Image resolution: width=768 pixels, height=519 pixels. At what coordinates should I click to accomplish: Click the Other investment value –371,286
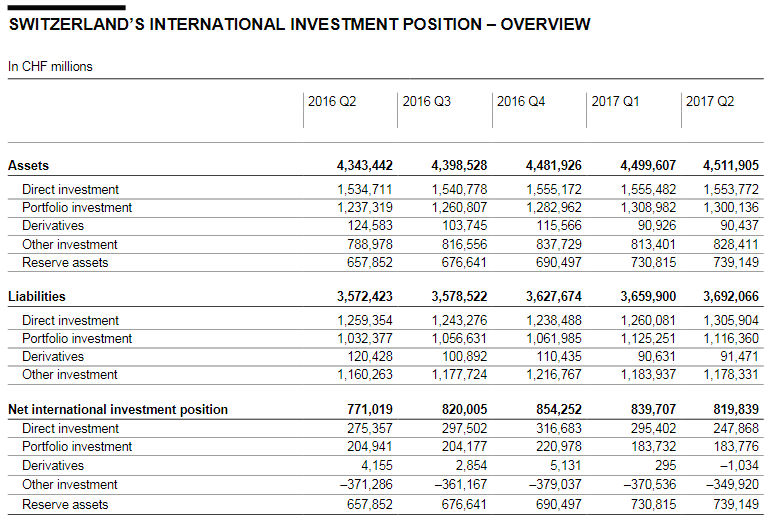365,485
